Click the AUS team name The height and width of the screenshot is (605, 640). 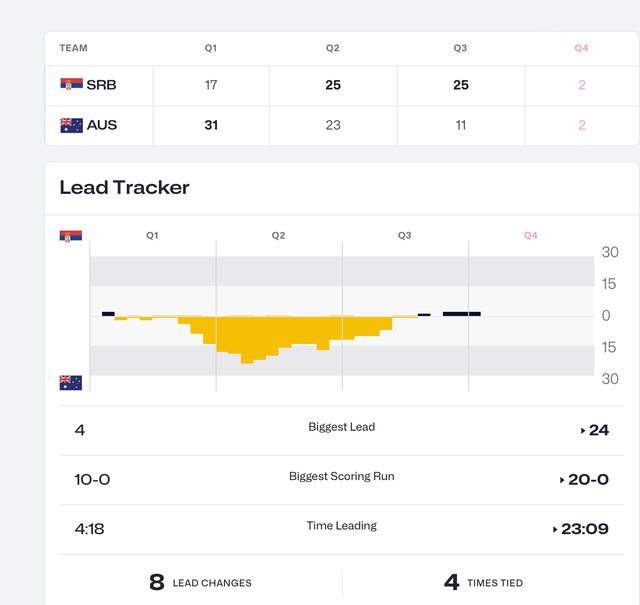pos(102,125)
